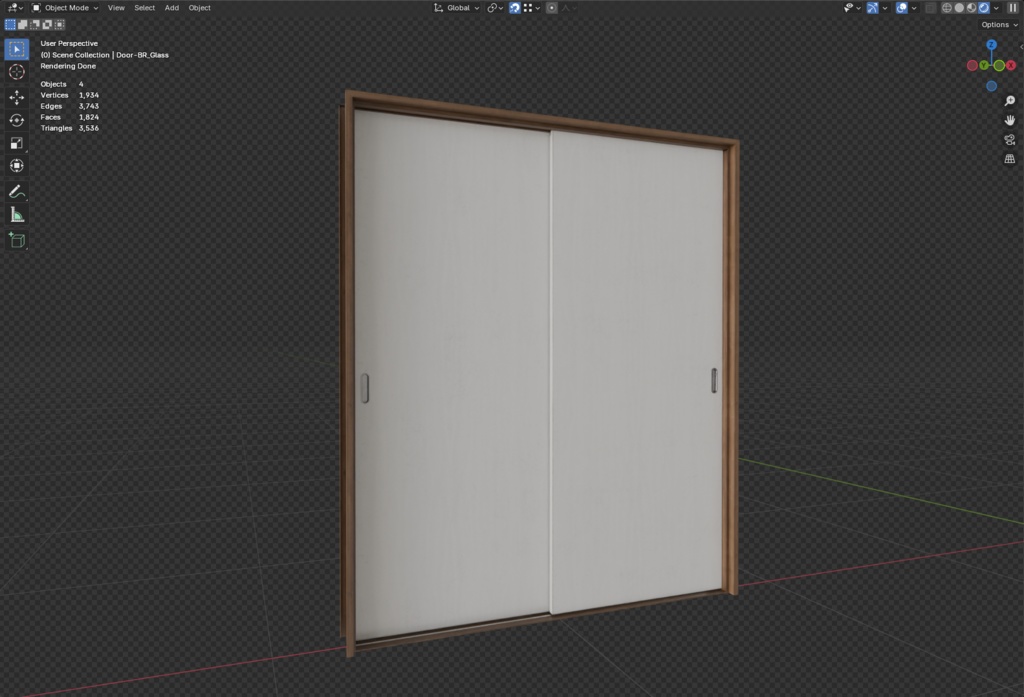The height and width of the screenshot is (697, 1024).
Task: Toggle proportional editing
Action: click(552, 8)
